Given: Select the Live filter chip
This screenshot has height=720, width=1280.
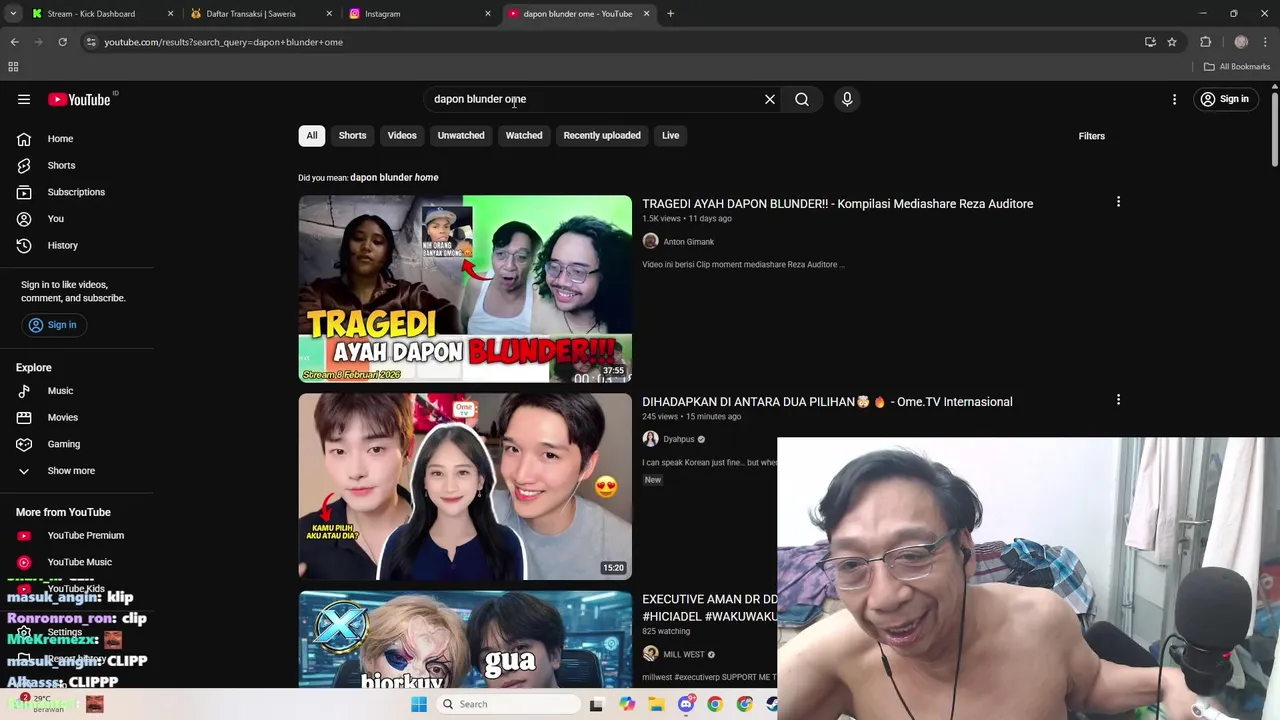Looking at the screenshot, I should [x=670, y=136].
